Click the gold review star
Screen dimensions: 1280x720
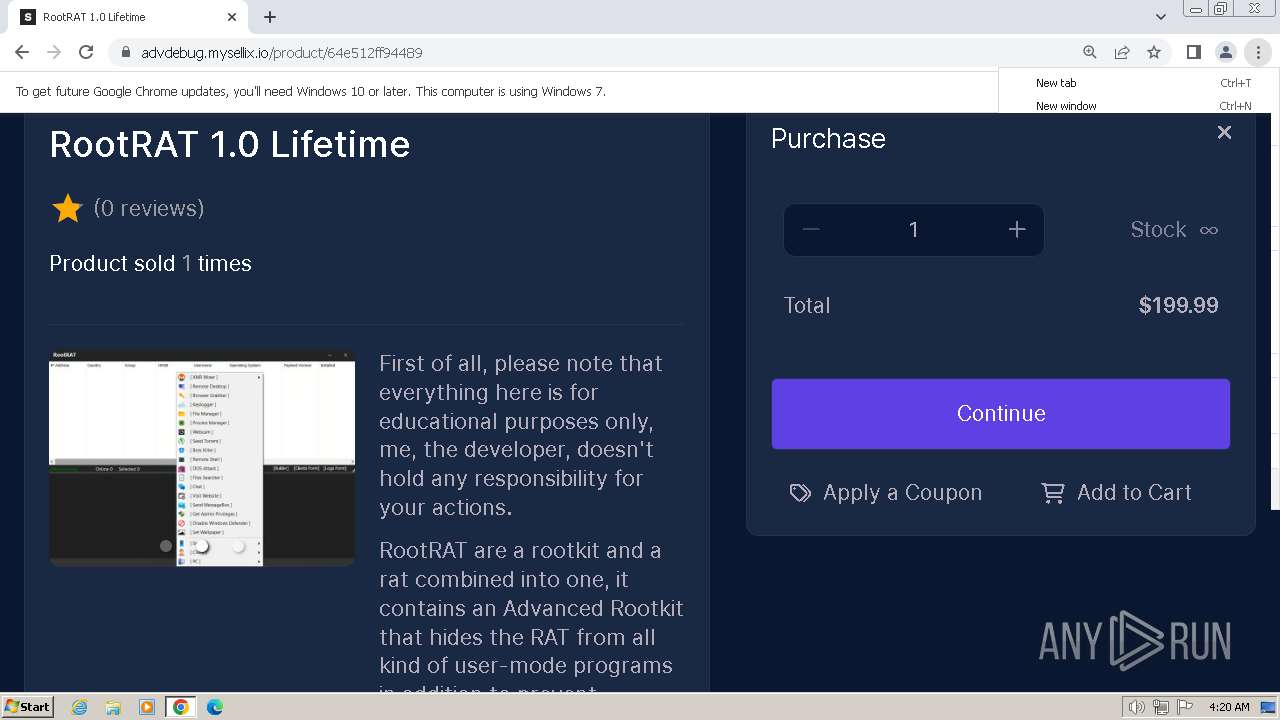tap(67, 208)
